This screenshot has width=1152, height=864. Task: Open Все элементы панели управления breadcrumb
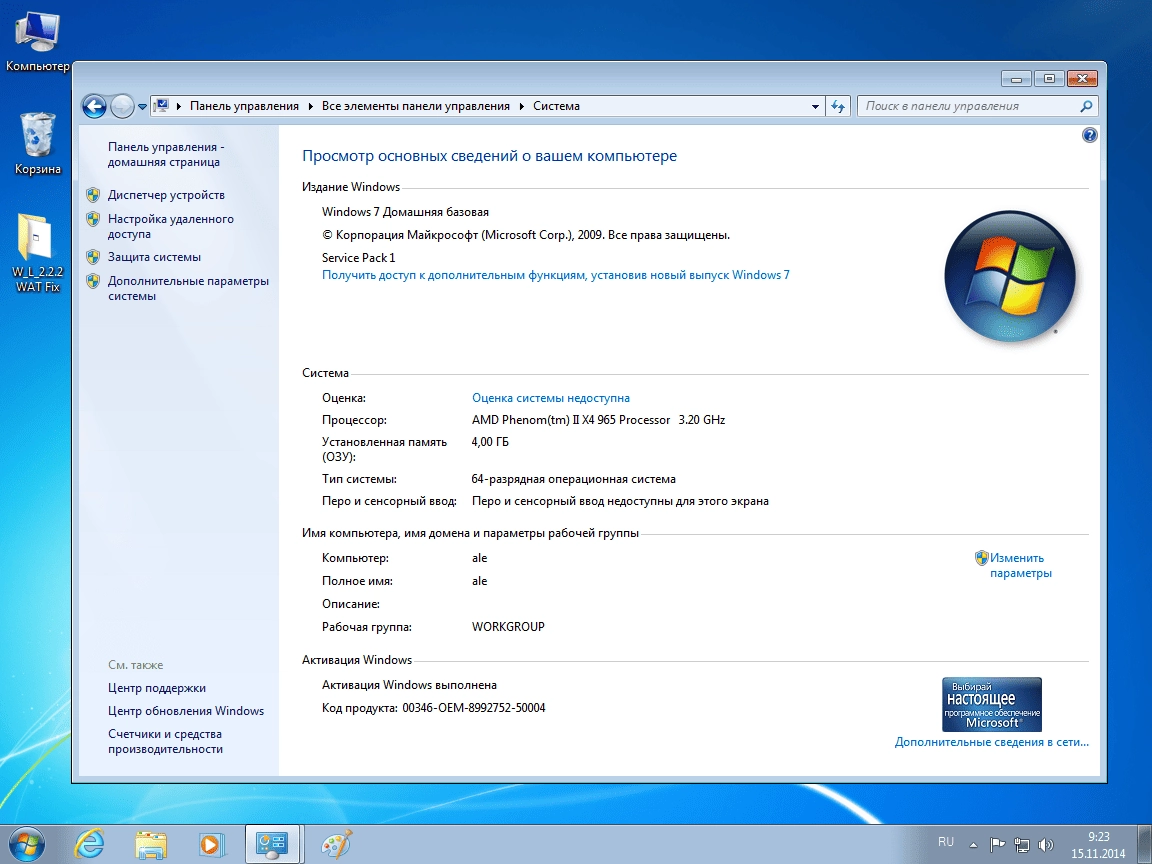click(416, 106)
